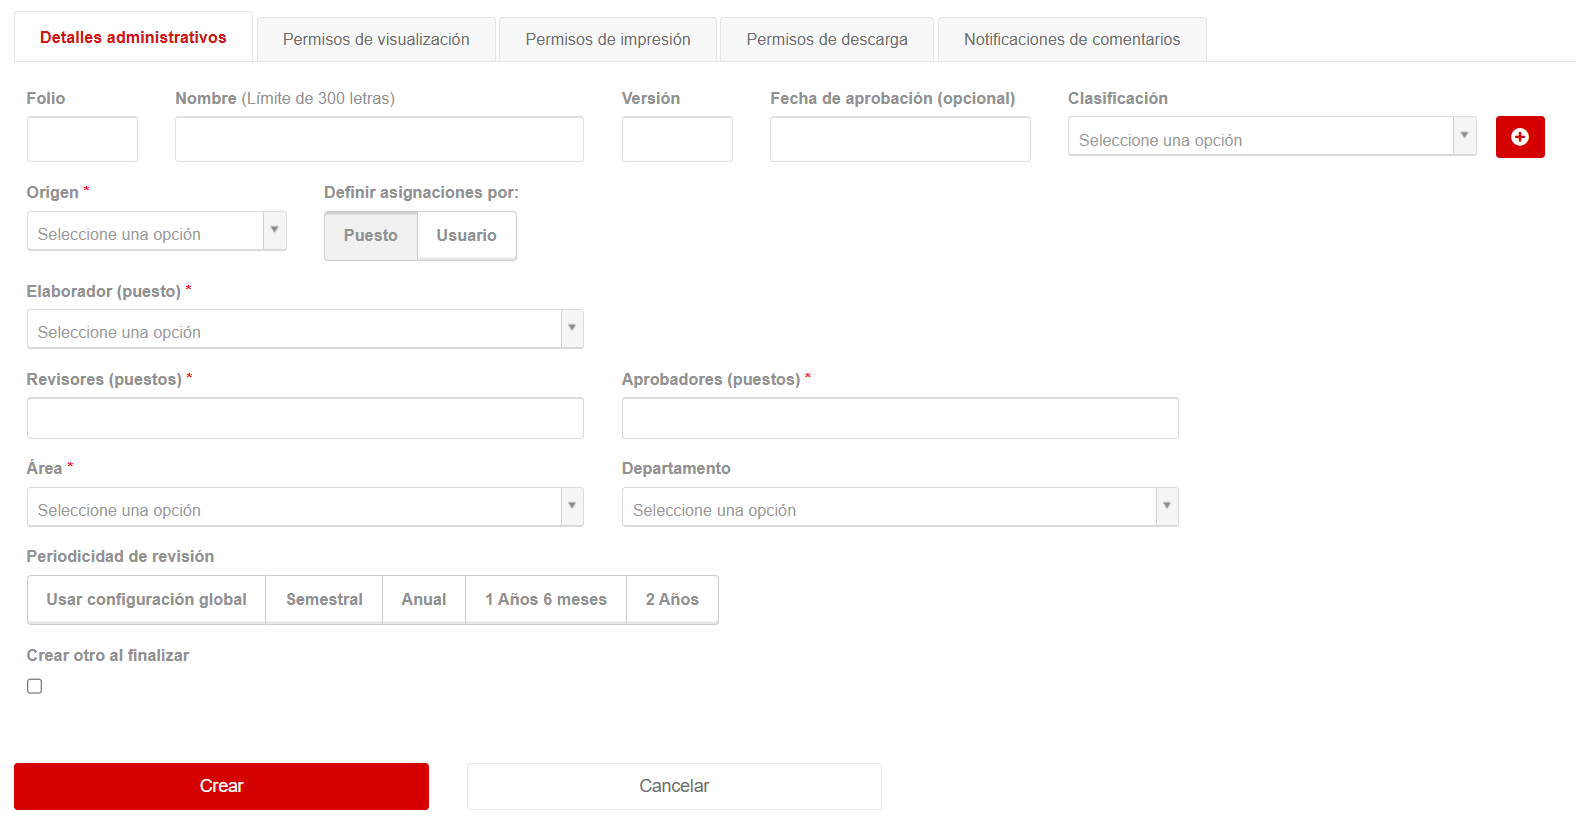Screen dimensions: 1576x824
Task: Open the Permisos de descarga tab
Action: (827, 40)
